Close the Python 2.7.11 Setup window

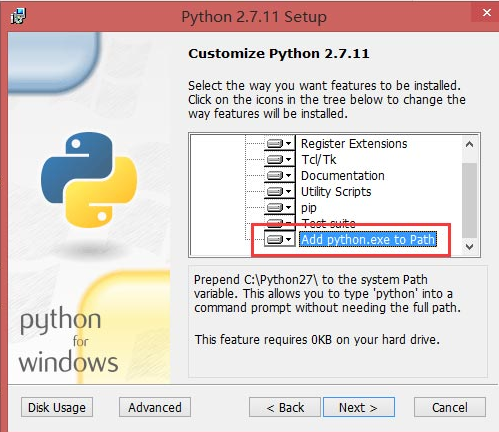(486, 13)
